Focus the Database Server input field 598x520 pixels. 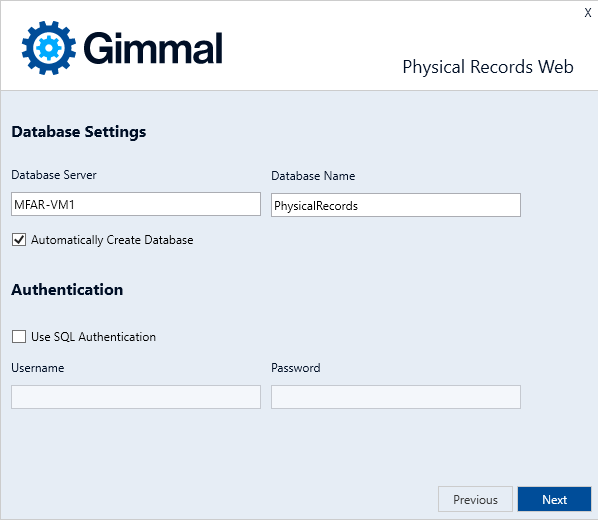(136, 204)
